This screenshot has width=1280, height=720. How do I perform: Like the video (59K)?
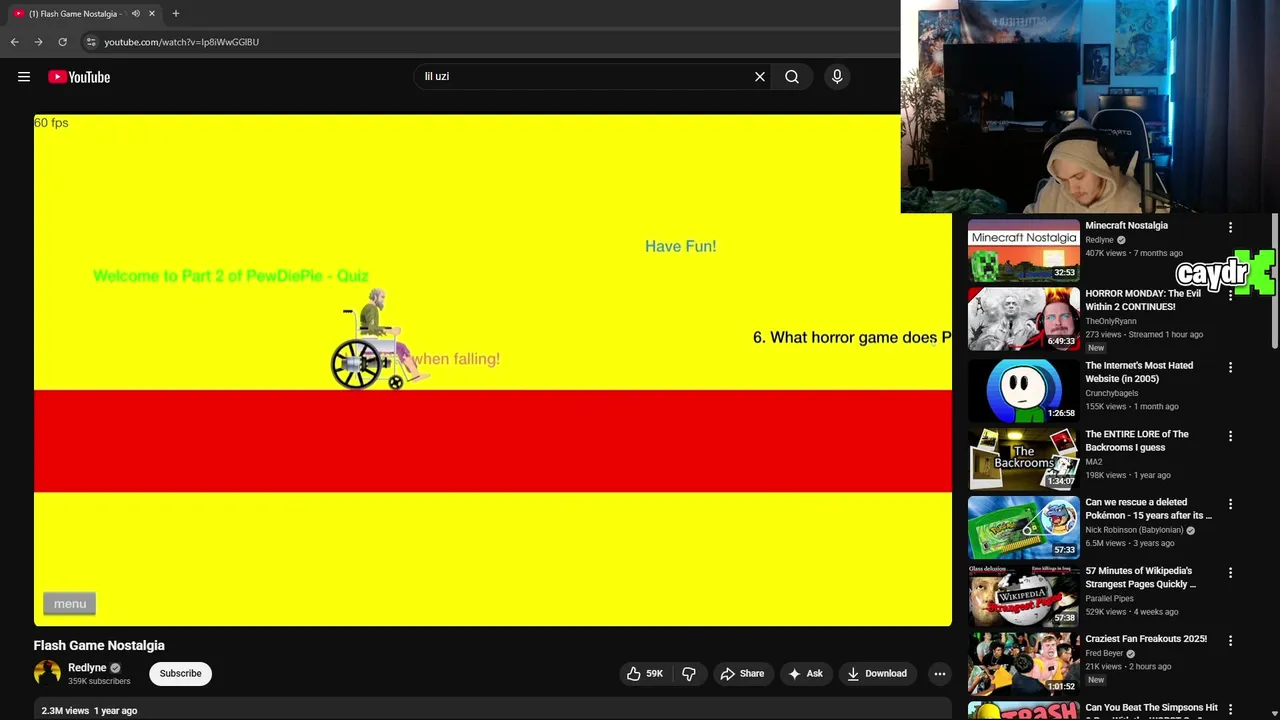644,674
